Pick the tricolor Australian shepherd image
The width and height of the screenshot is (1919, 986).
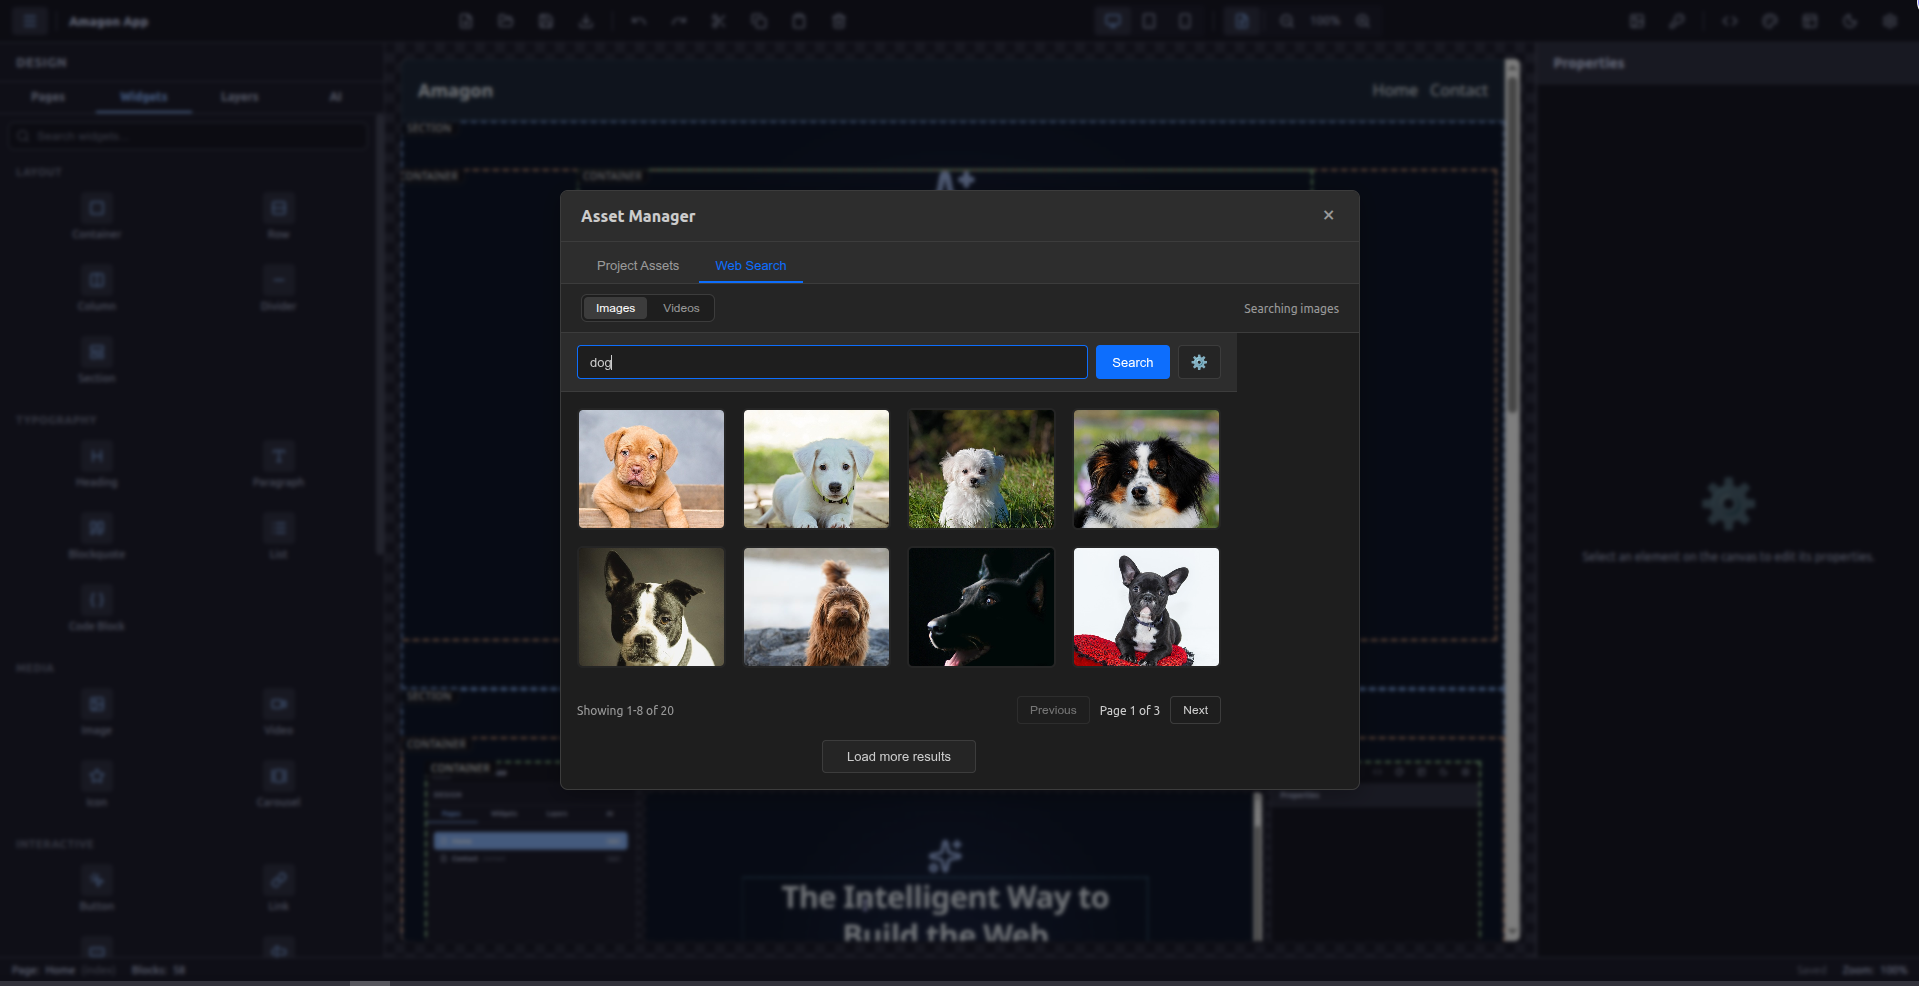click(1146, 469)
